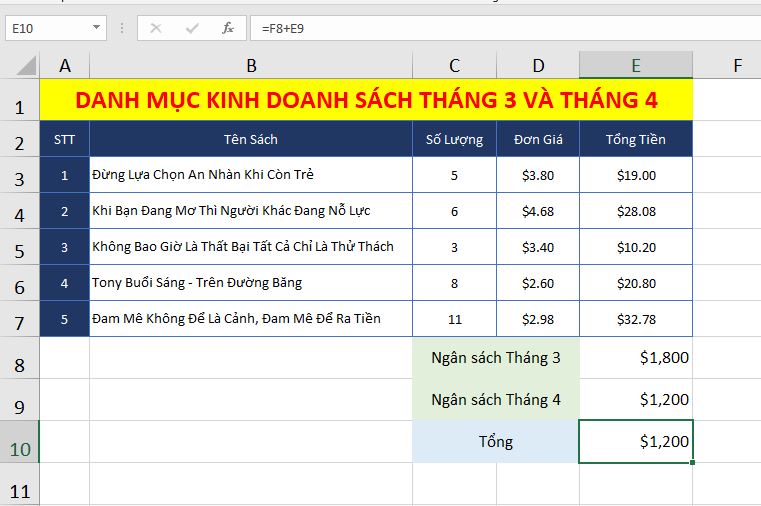The width and height of the screenshot is (761, 506).
Task: Click the selected $1,200 cell in row 10
Action: click(x=636, y=441)
